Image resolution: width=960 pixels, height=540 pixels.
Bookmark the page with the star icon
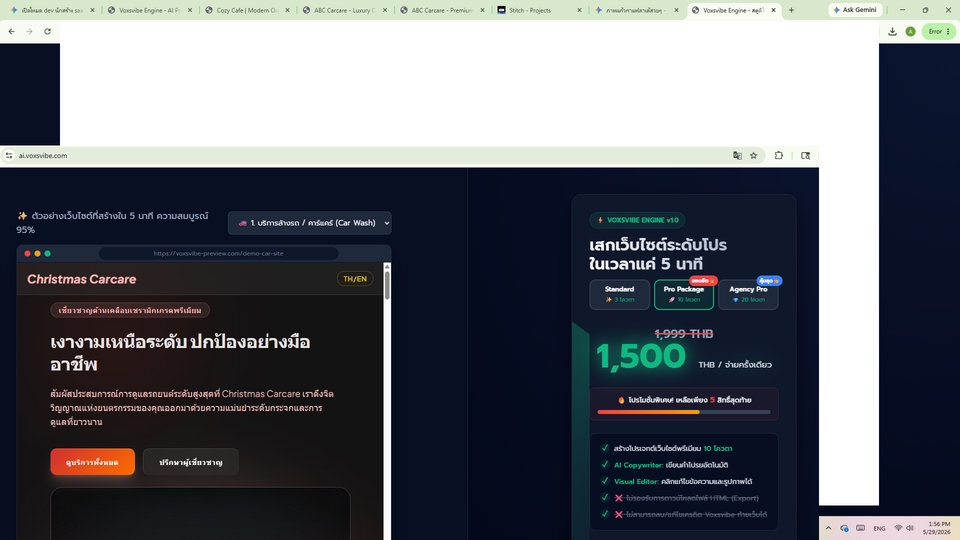point(754,156)
